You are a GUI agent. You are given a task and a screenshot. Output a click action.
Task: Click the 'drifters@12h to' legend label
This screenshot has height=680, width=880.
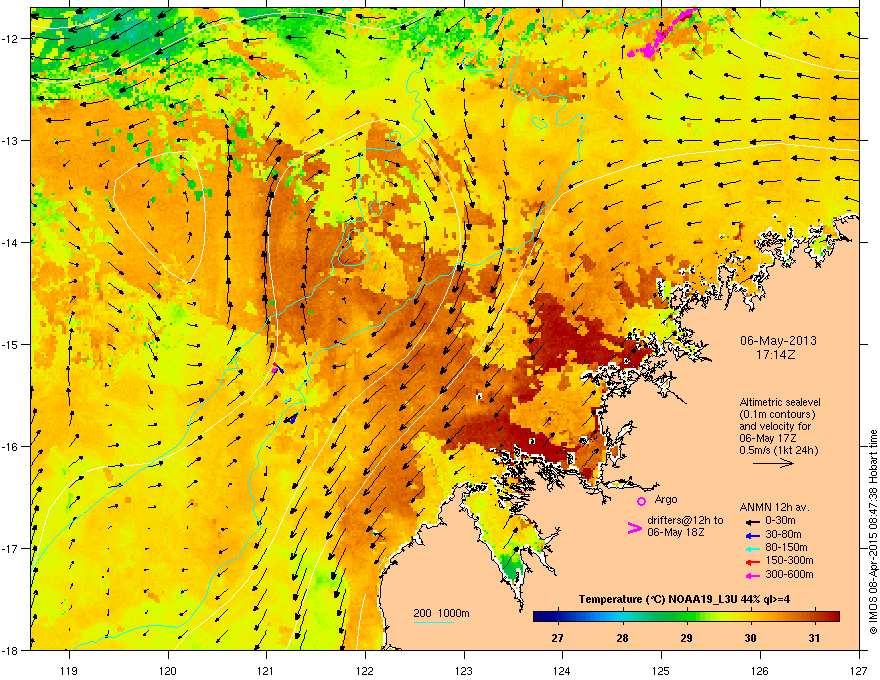(685, 521)
